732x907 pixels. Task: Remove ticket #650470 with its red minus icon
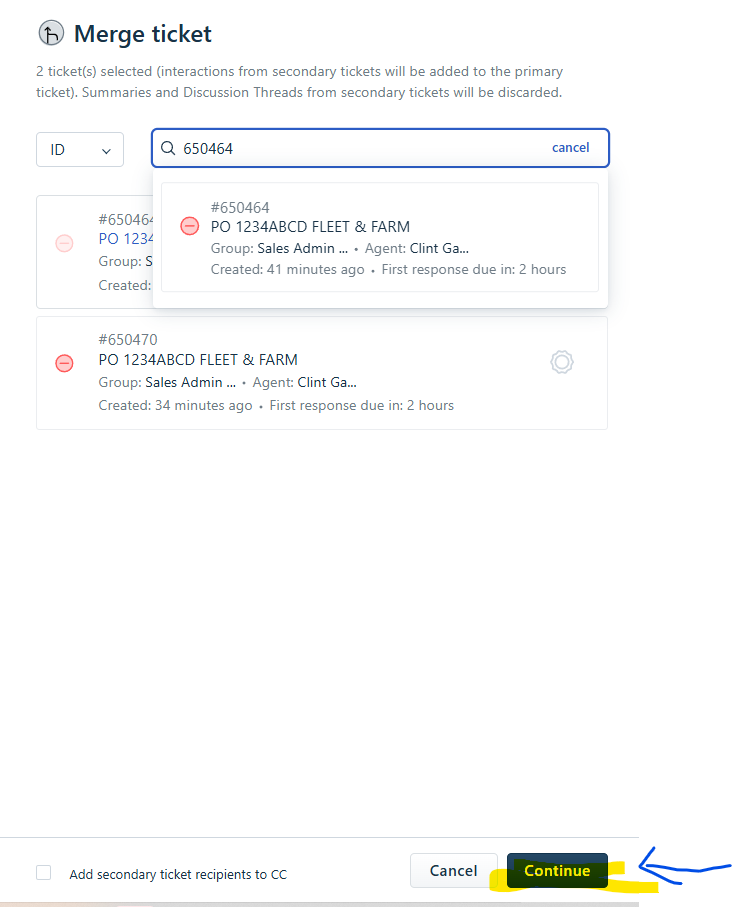(64, 363)
